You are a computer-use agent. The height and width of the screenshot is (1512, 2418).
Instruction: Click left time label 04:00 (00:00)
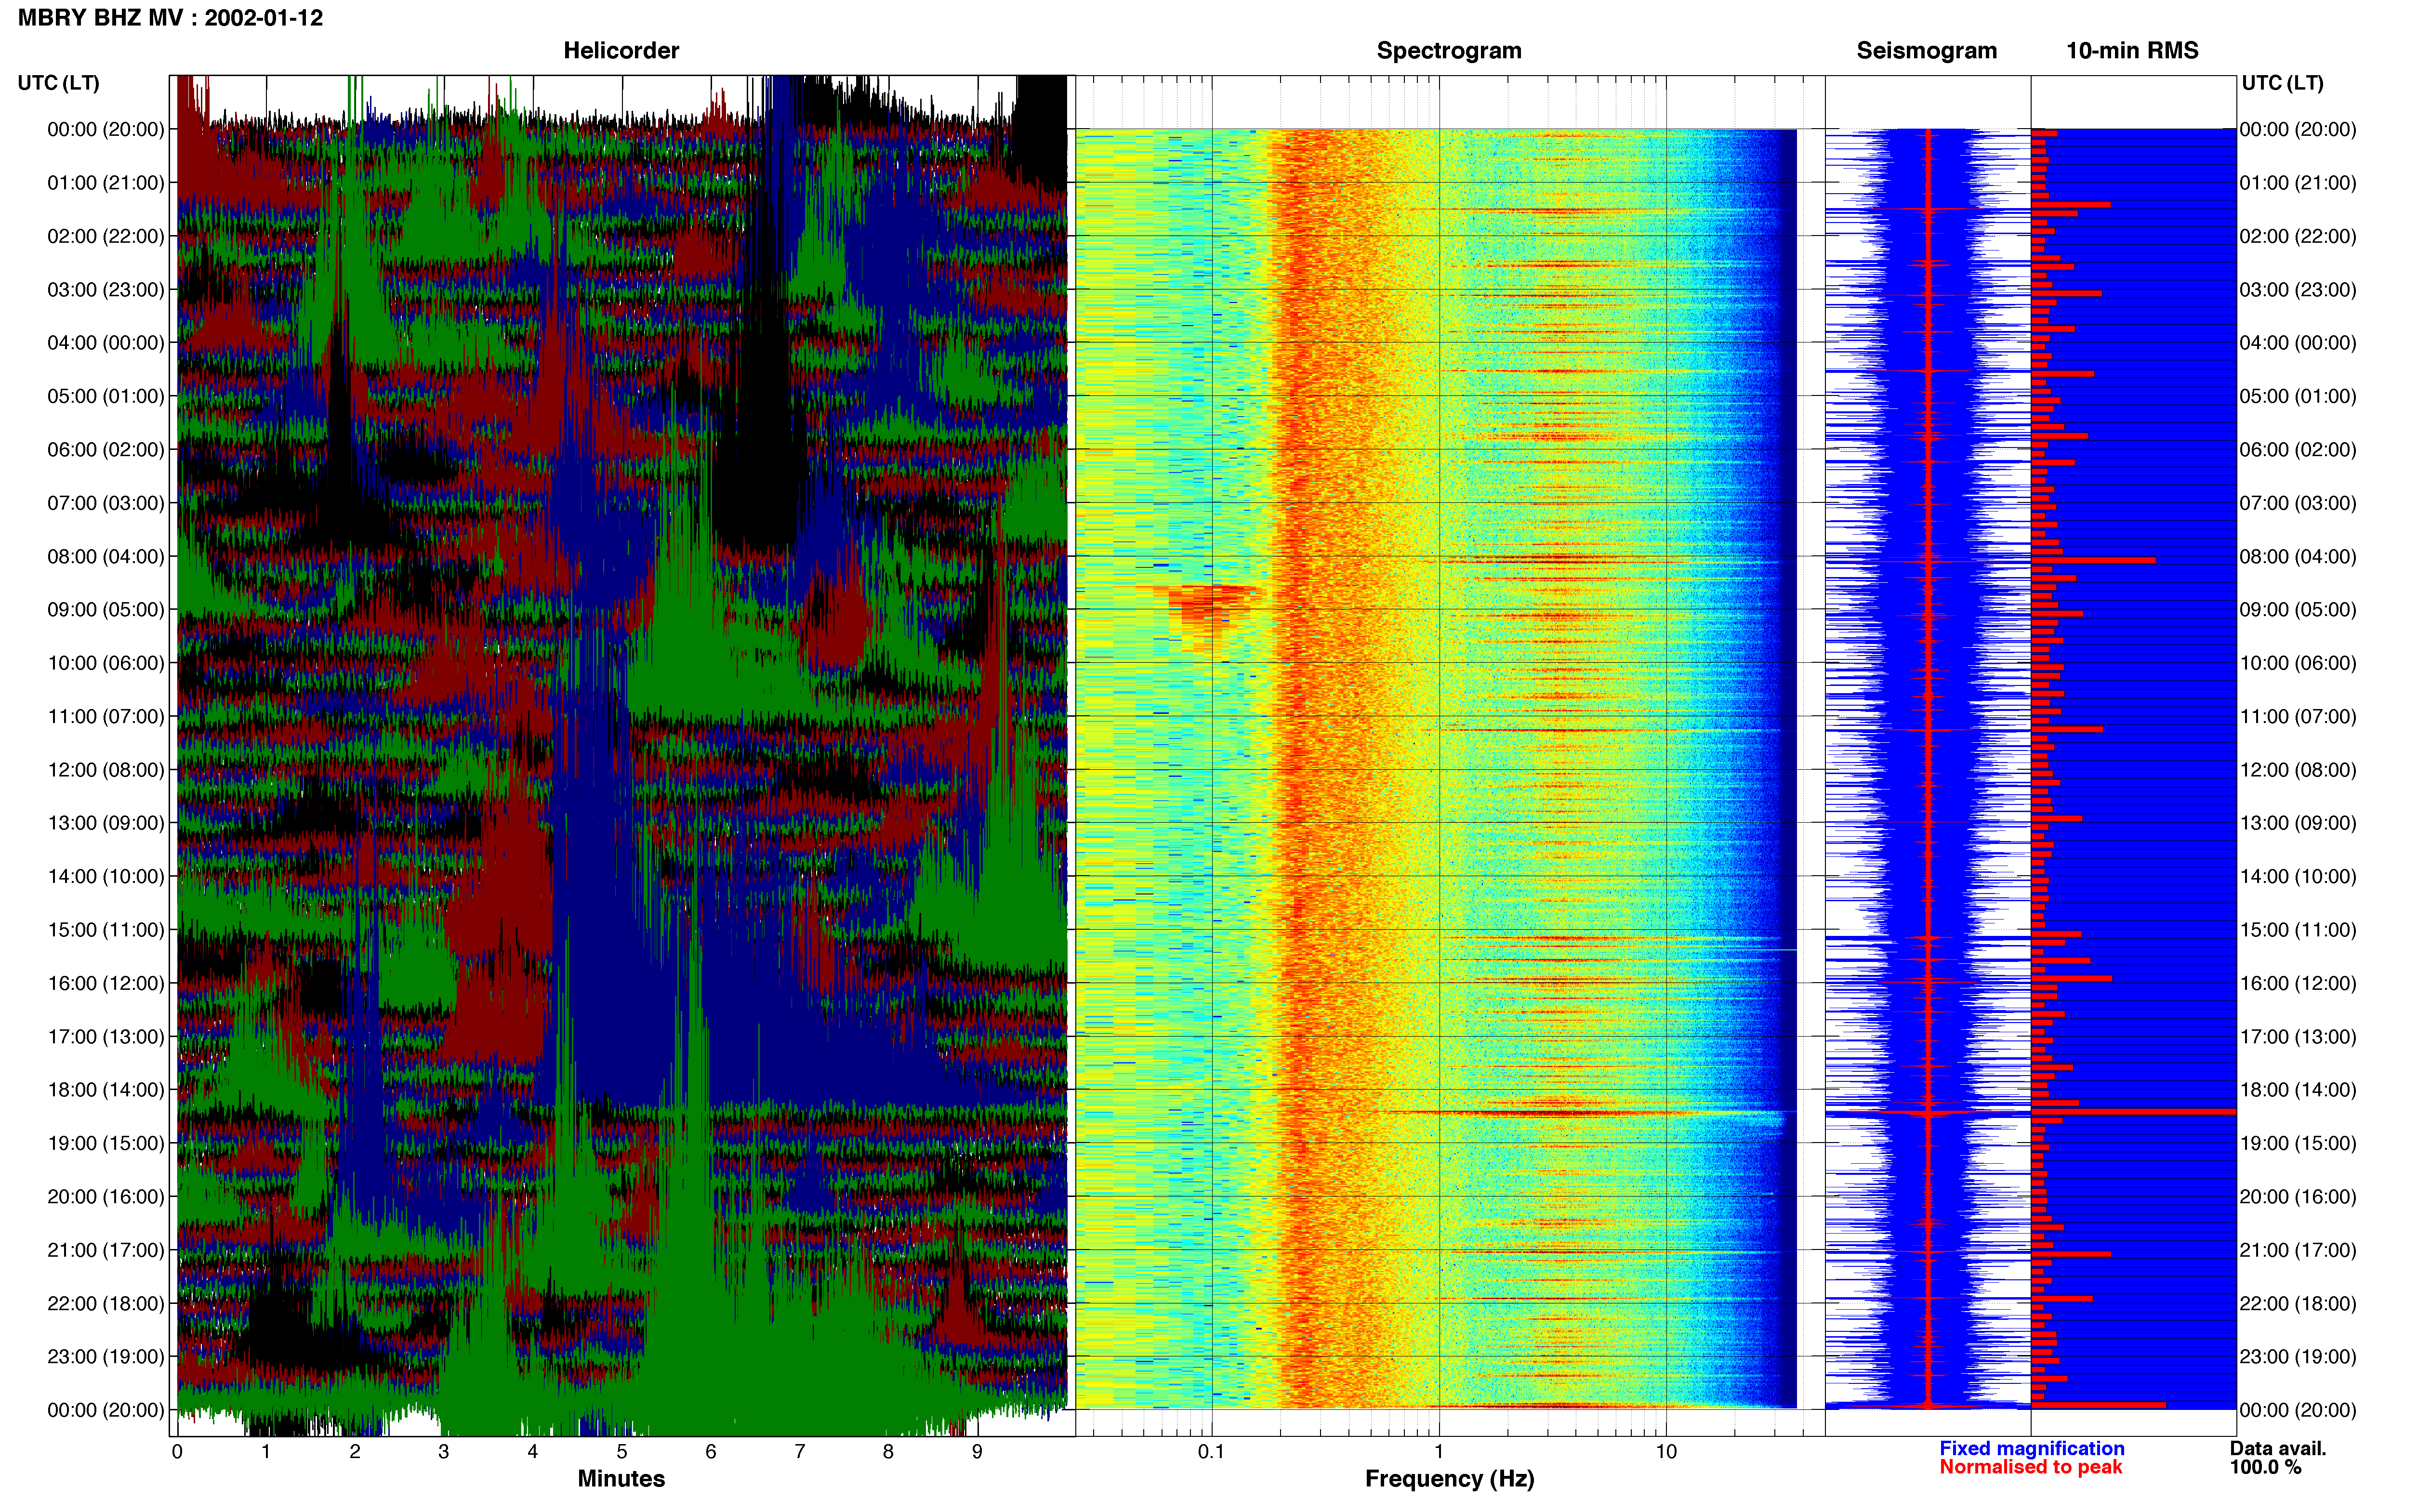coord(106,342)
